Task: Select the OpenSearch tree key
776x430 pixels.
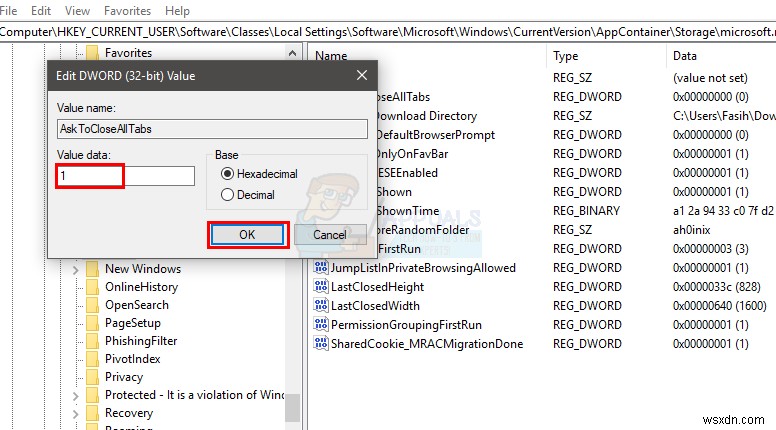Action: pos(137,305)
